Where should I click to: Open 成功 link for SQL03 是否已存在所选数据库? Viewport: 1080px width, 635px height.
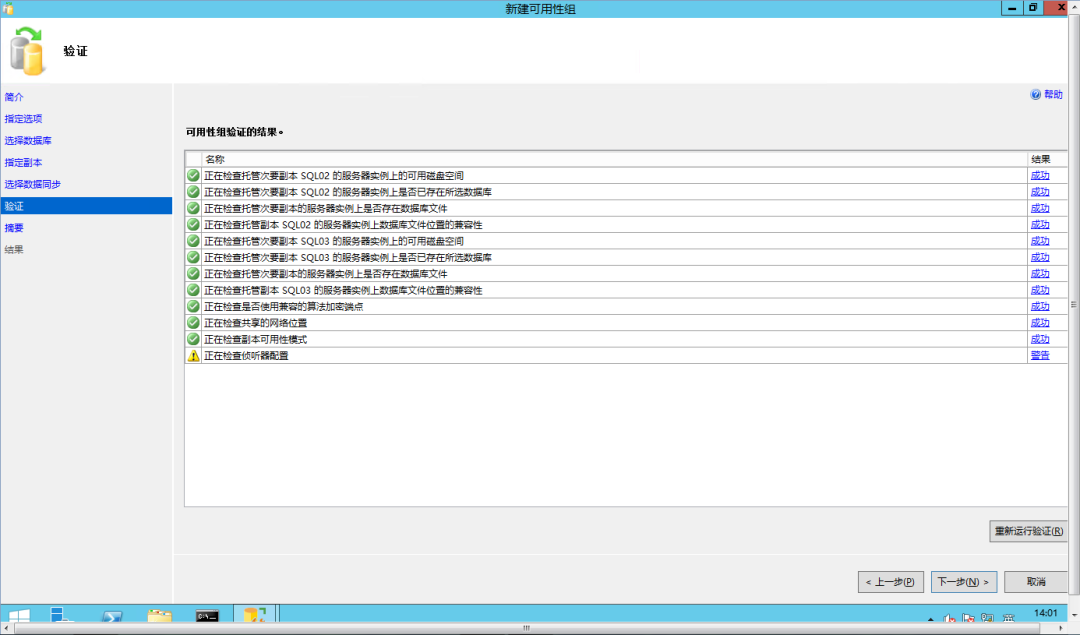[1039, 258]
